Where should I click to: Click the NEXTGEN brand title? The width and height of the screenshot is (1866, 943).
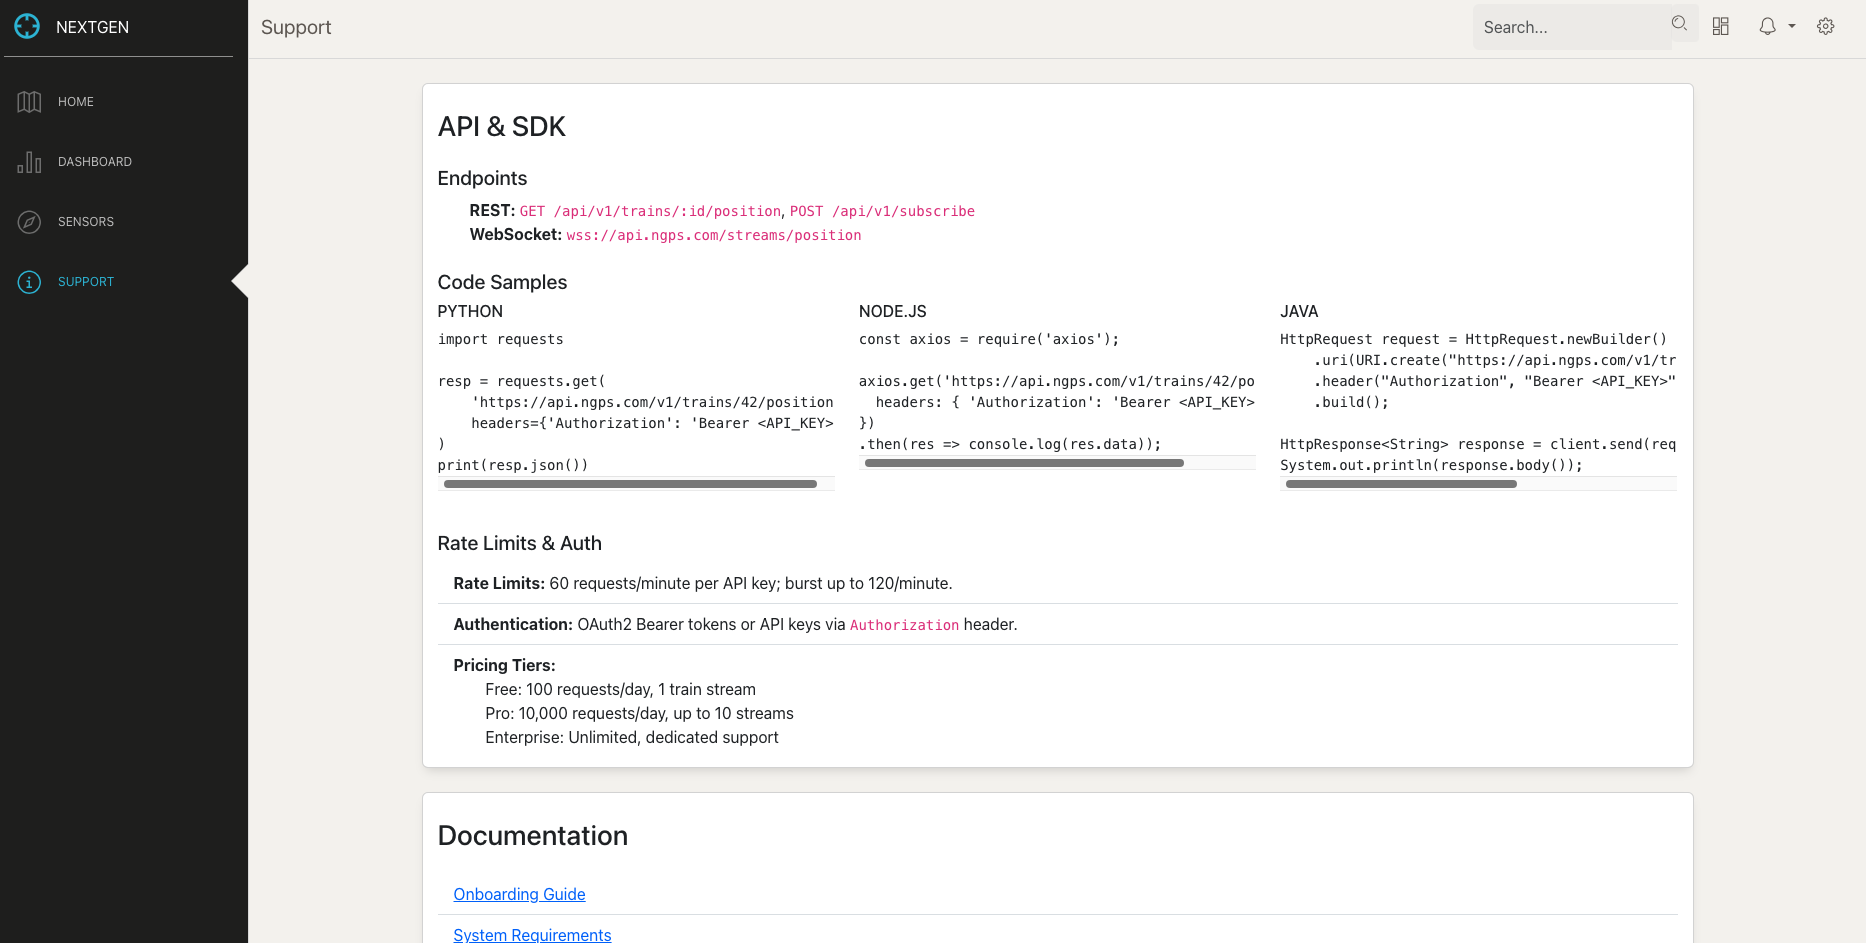point(92,27)
